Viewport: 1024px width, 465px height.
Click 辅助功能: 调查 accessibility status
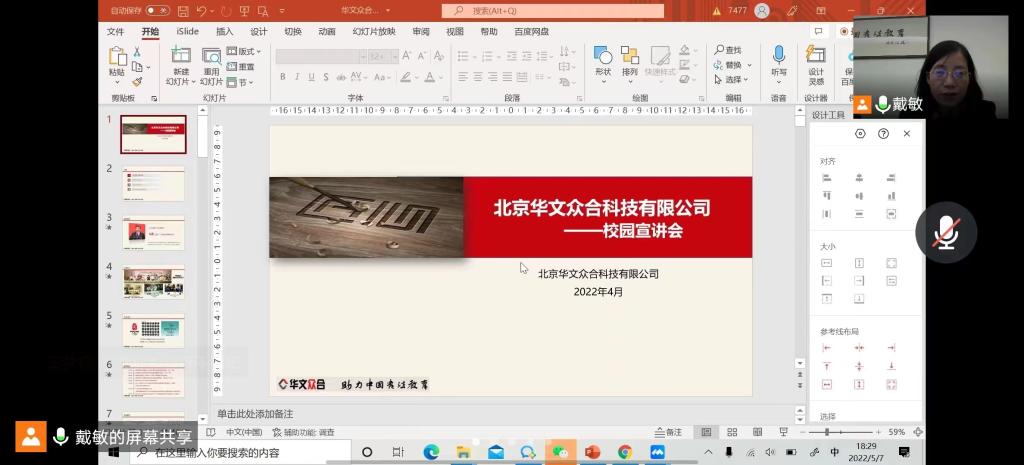304,432
